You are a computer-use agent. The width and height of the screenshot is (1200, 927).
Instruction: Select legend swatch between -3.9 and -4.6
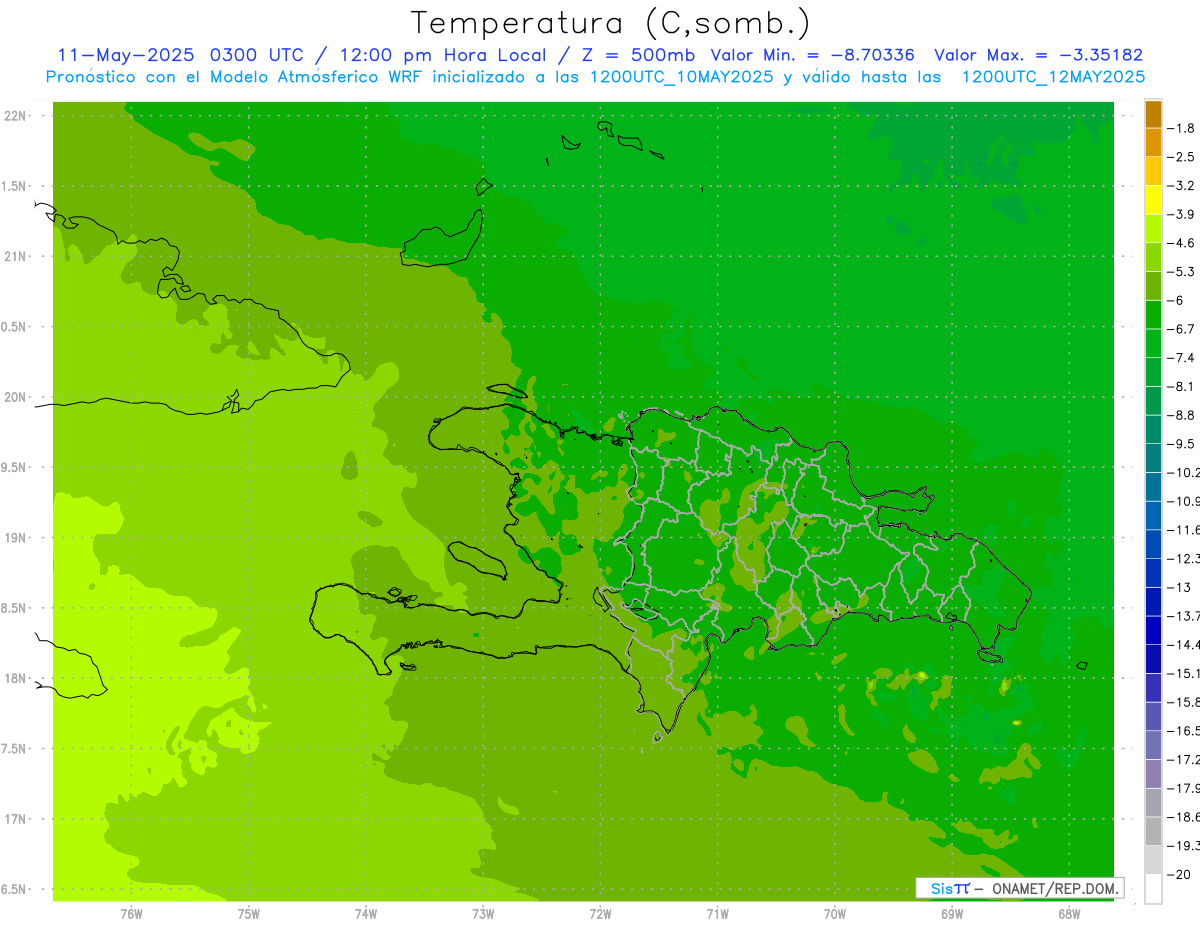[x=1153, y=229]
